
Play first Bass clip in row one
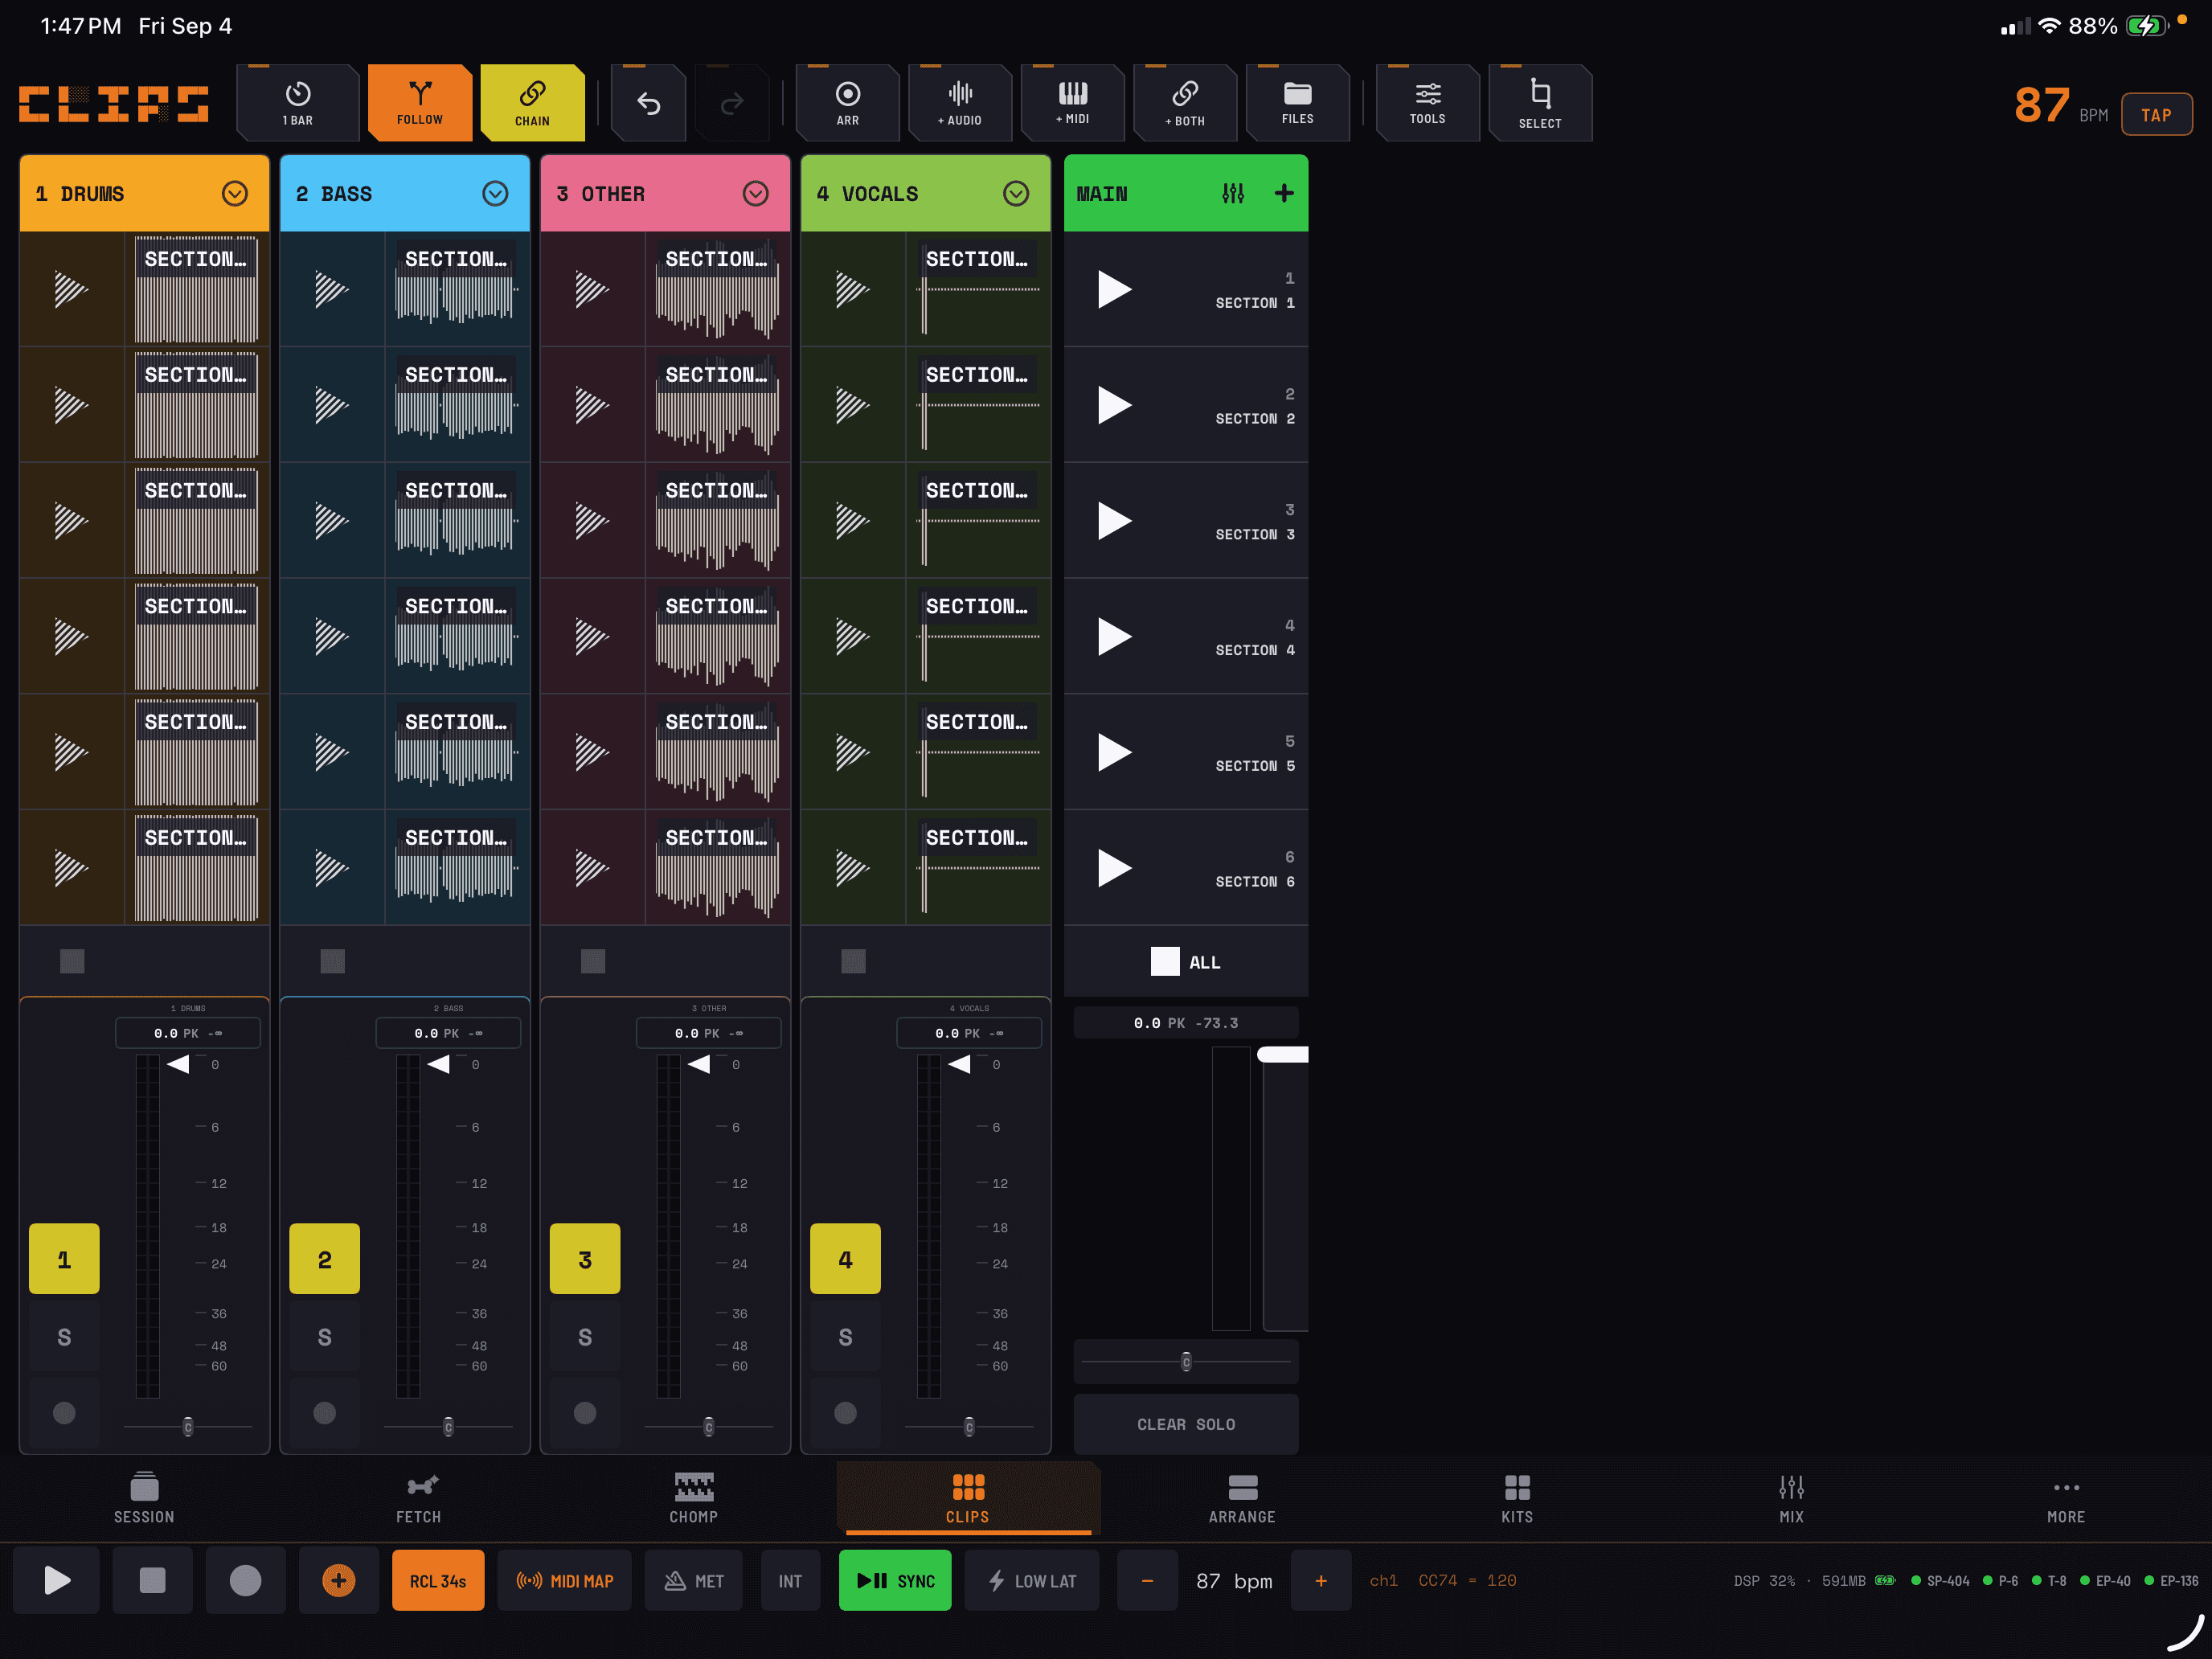(x=332, y=290)
